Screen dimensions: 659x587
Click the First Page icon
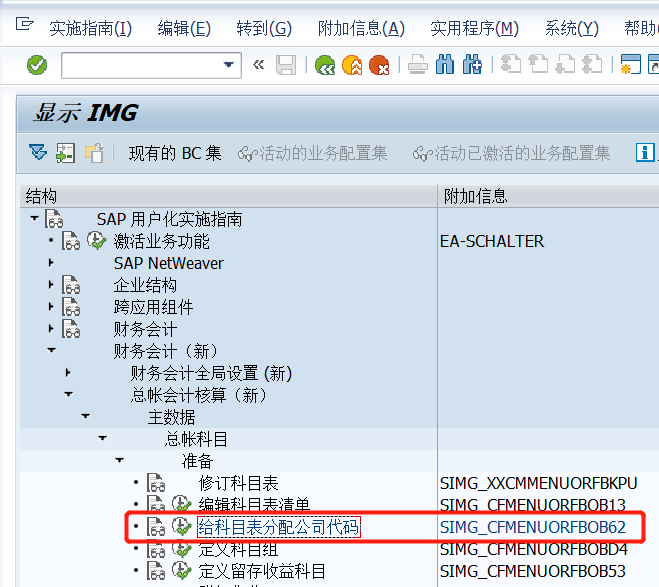tap(511, 65)
